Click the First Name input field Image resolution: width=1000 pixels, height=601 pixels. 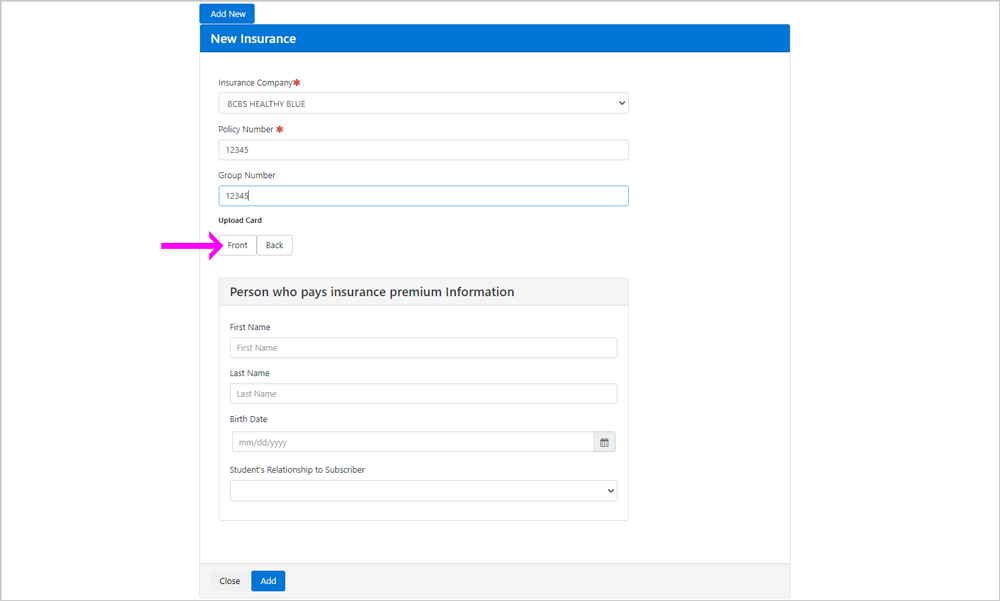click(423, 348)
